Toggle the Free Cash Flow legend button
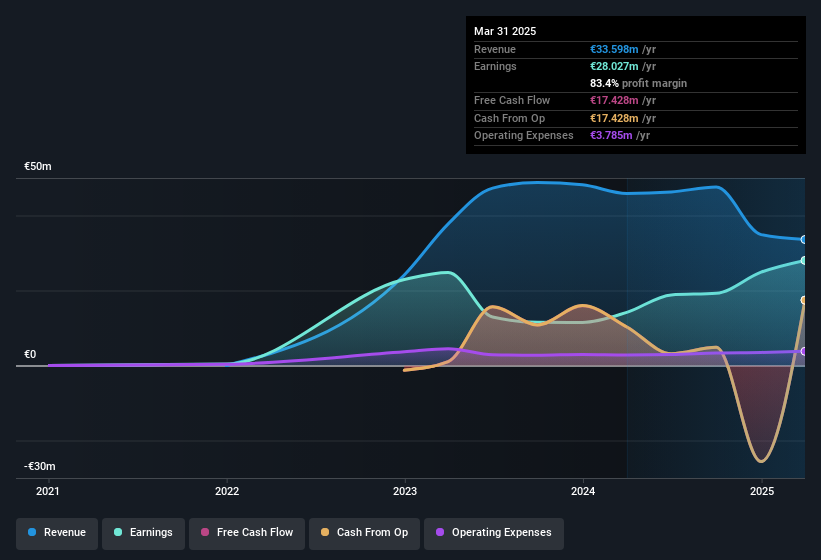This screenshot has width=821, height=560. tap(247, 533)
